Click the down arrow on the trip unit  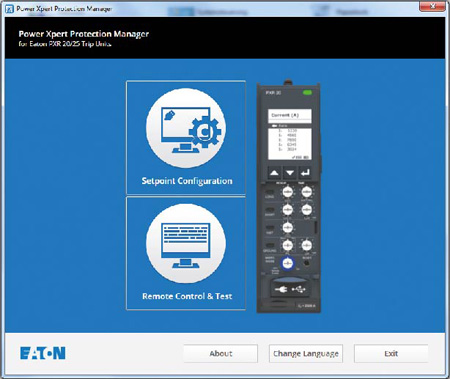pyautogui.click(x=290, y=173)
